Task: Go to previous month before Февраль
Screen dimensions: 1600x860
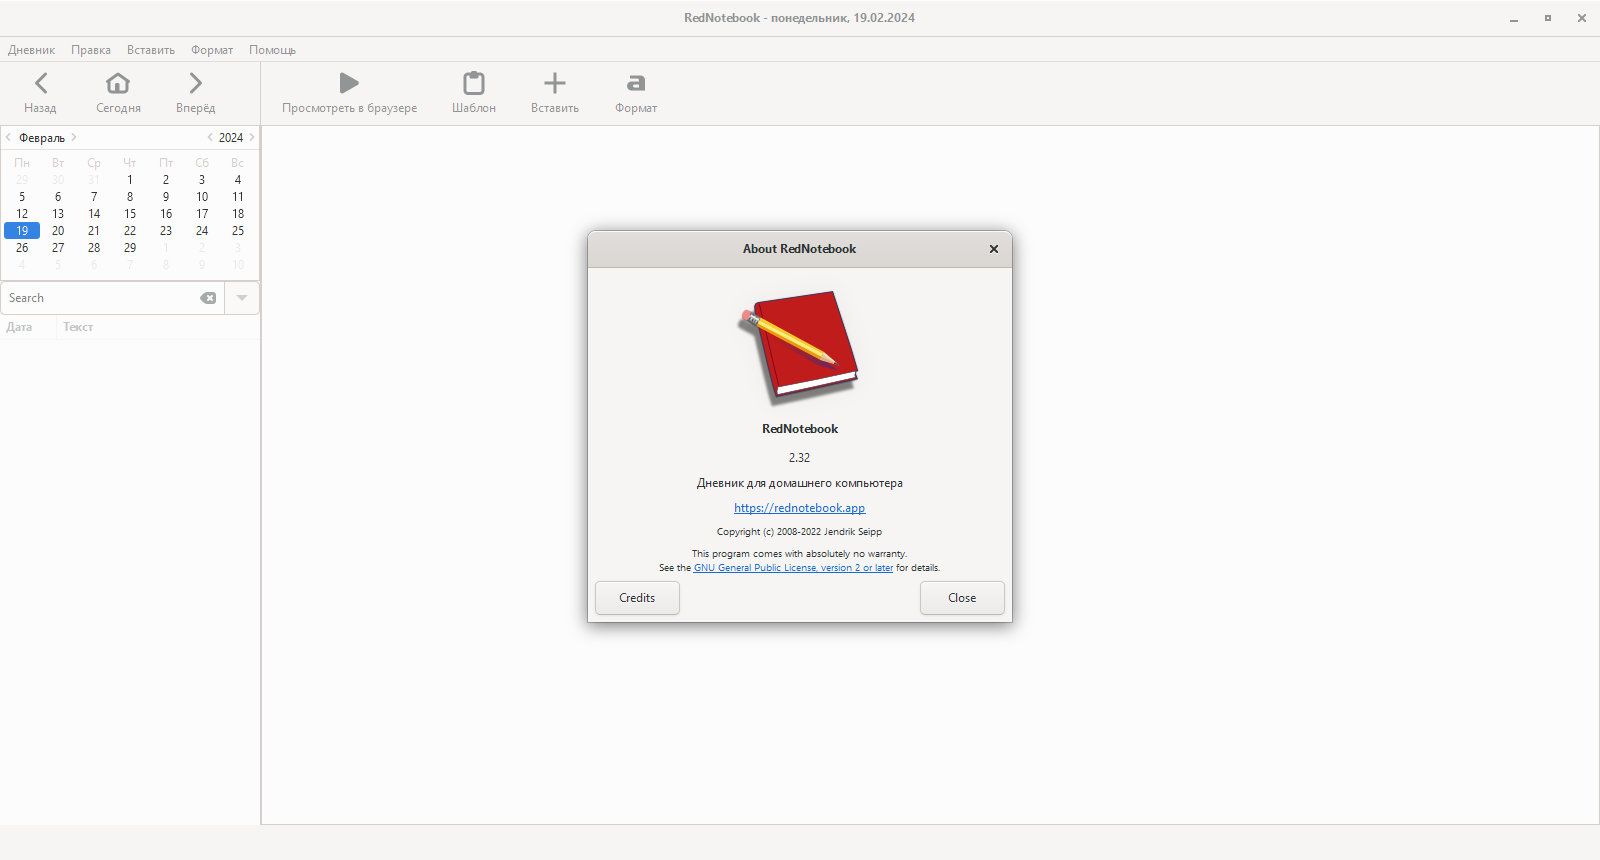Action: 9,138
